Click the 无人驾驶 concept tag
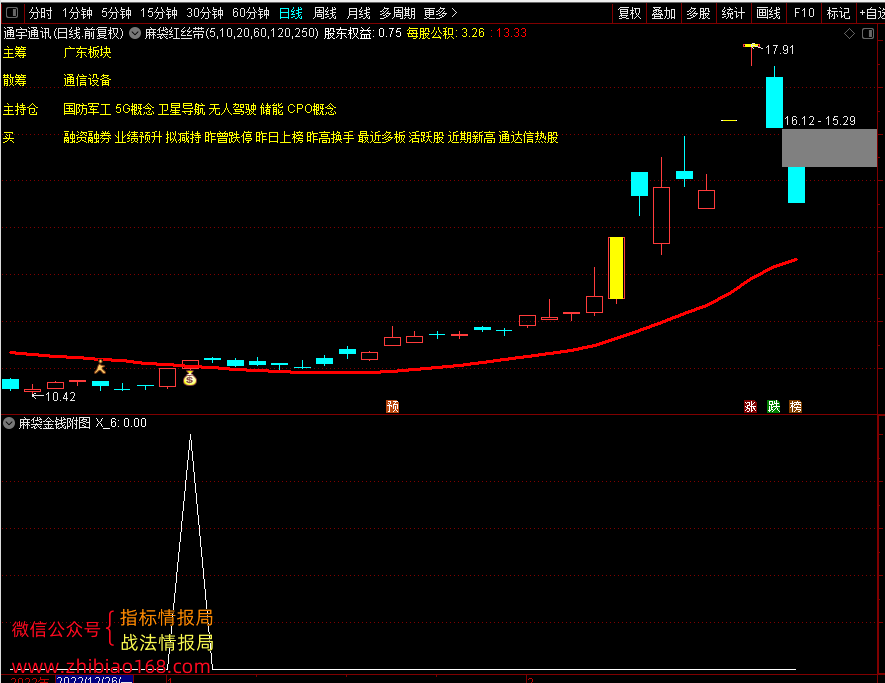The image size is (885, 683). pyautogui.click(x=233, y=109)
